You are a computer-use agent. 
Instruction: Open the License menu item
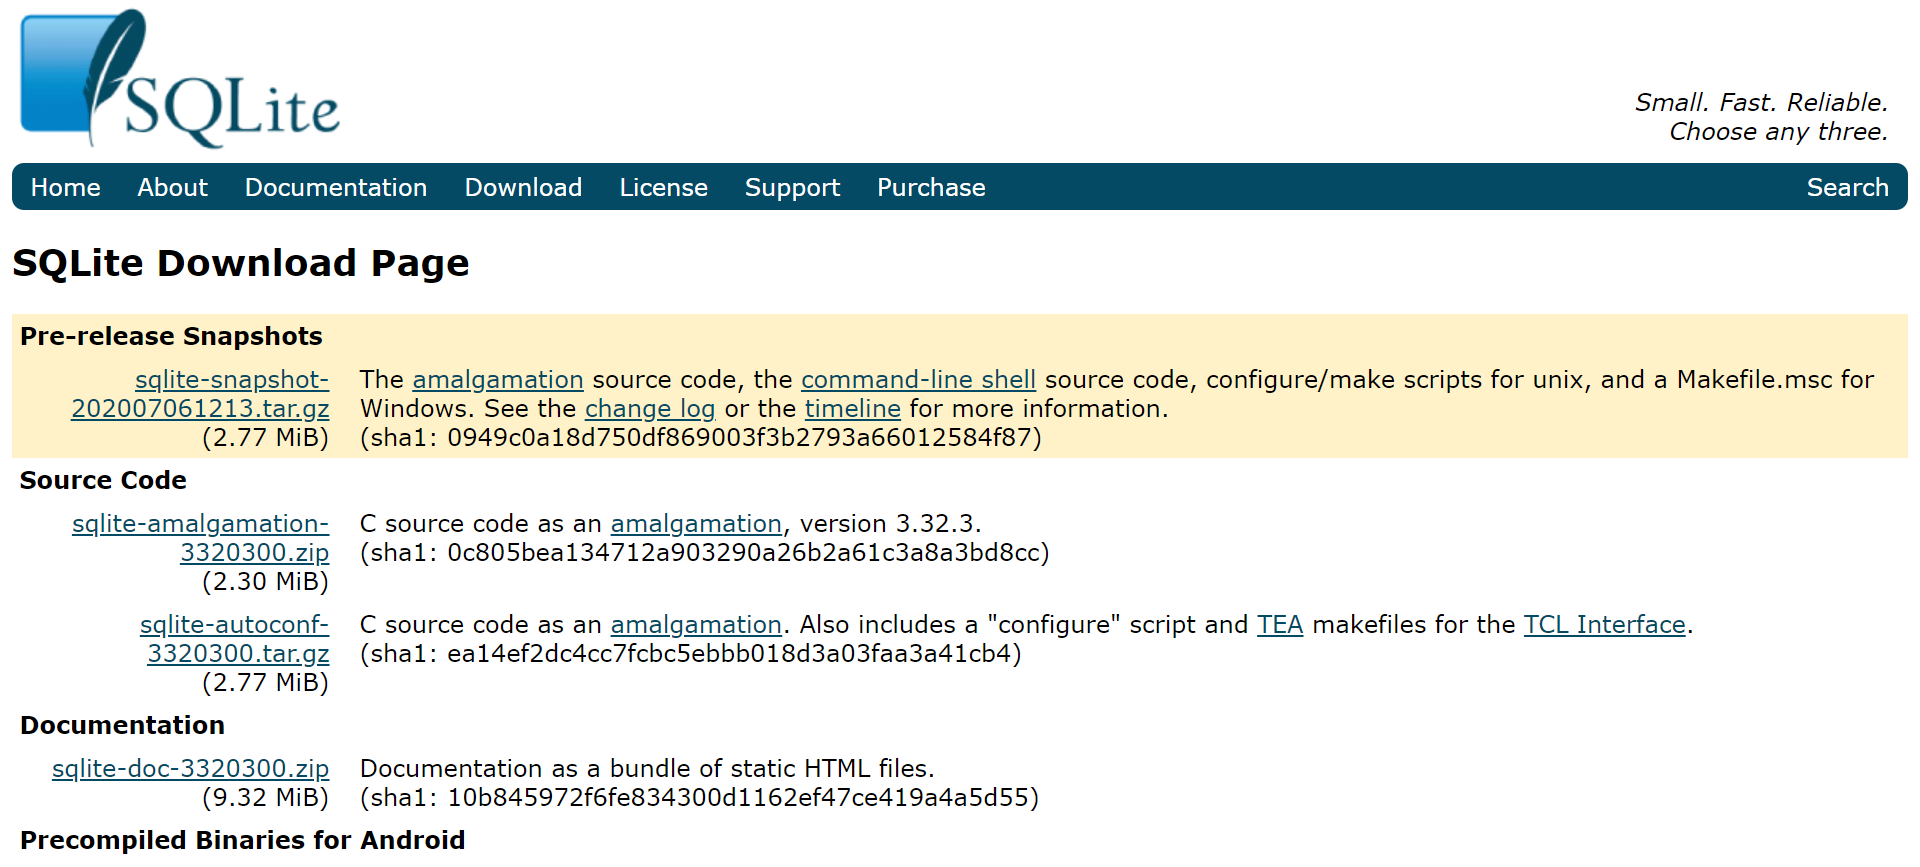tap(663, 187)
